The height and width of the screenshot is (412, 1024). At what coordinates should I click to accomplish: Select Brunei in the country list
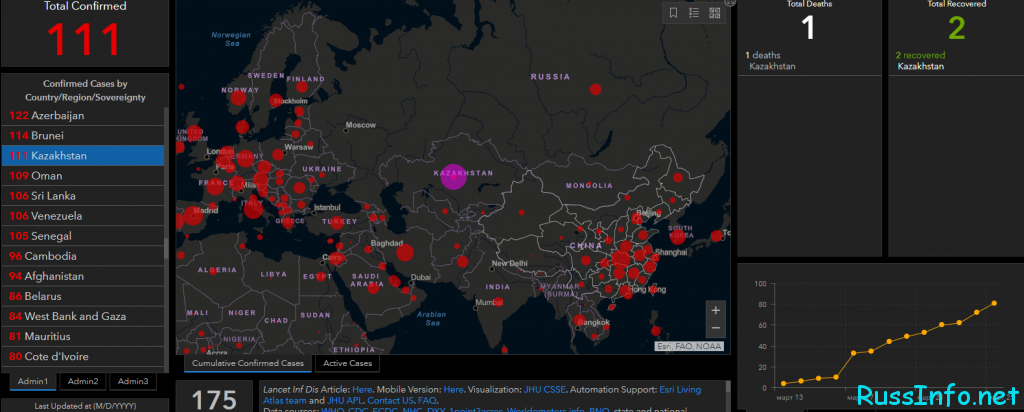coord(83,136)
